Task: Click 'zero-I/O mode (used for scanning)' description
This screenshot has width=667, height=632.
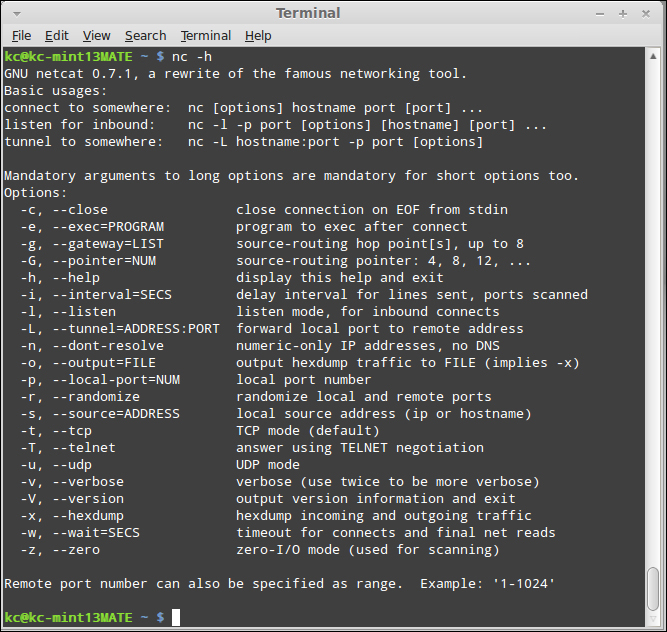Action: (368, 550)
